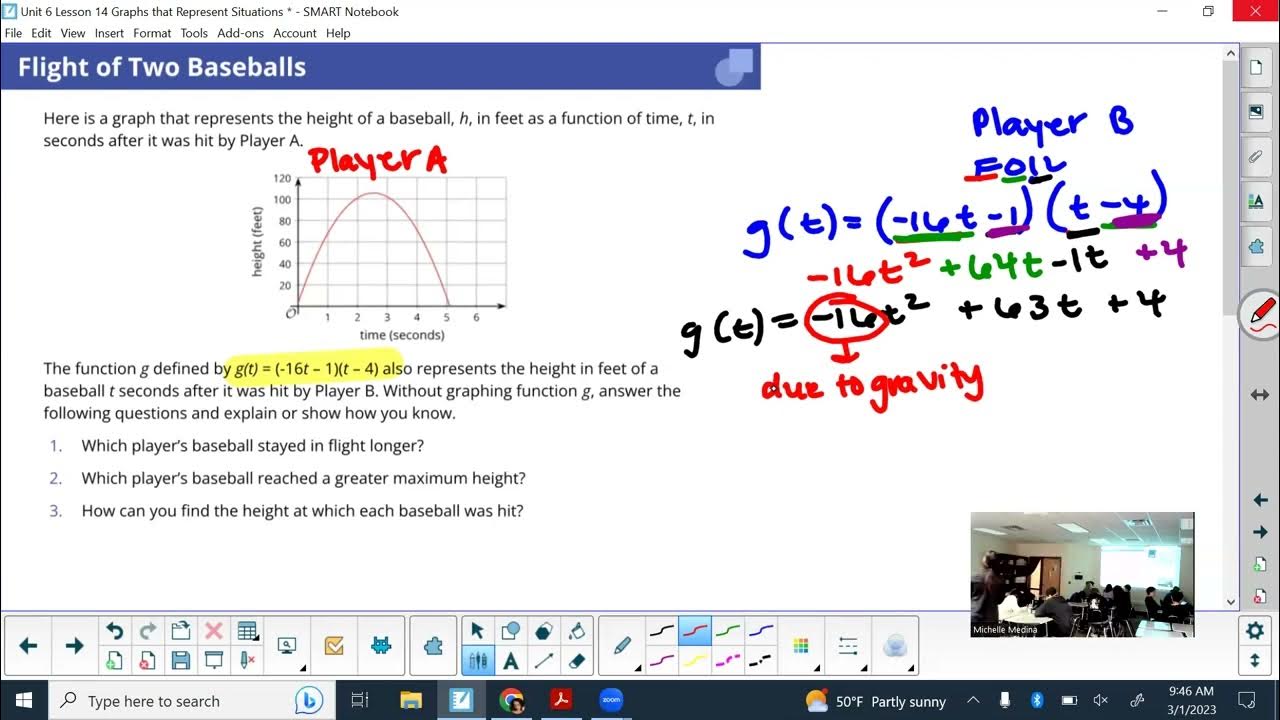
Task: Pick the yellow pen style
Action: coord(695,660)
